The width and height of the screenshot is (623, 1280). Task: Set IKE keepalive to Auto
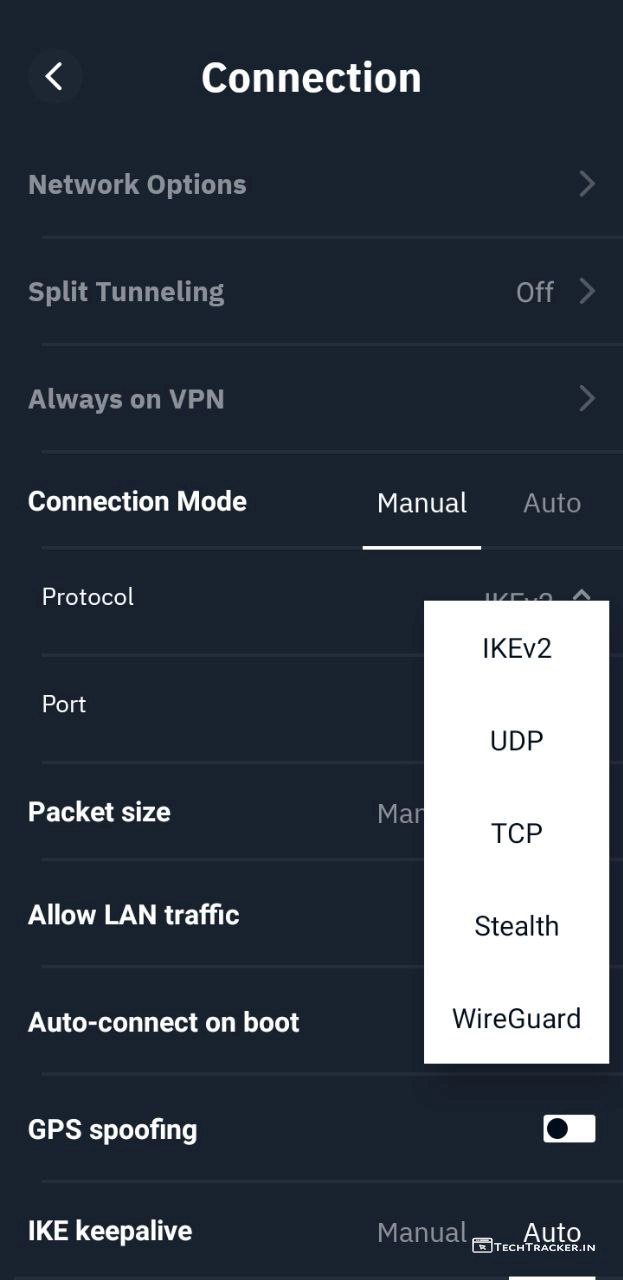coord(551,1232)
